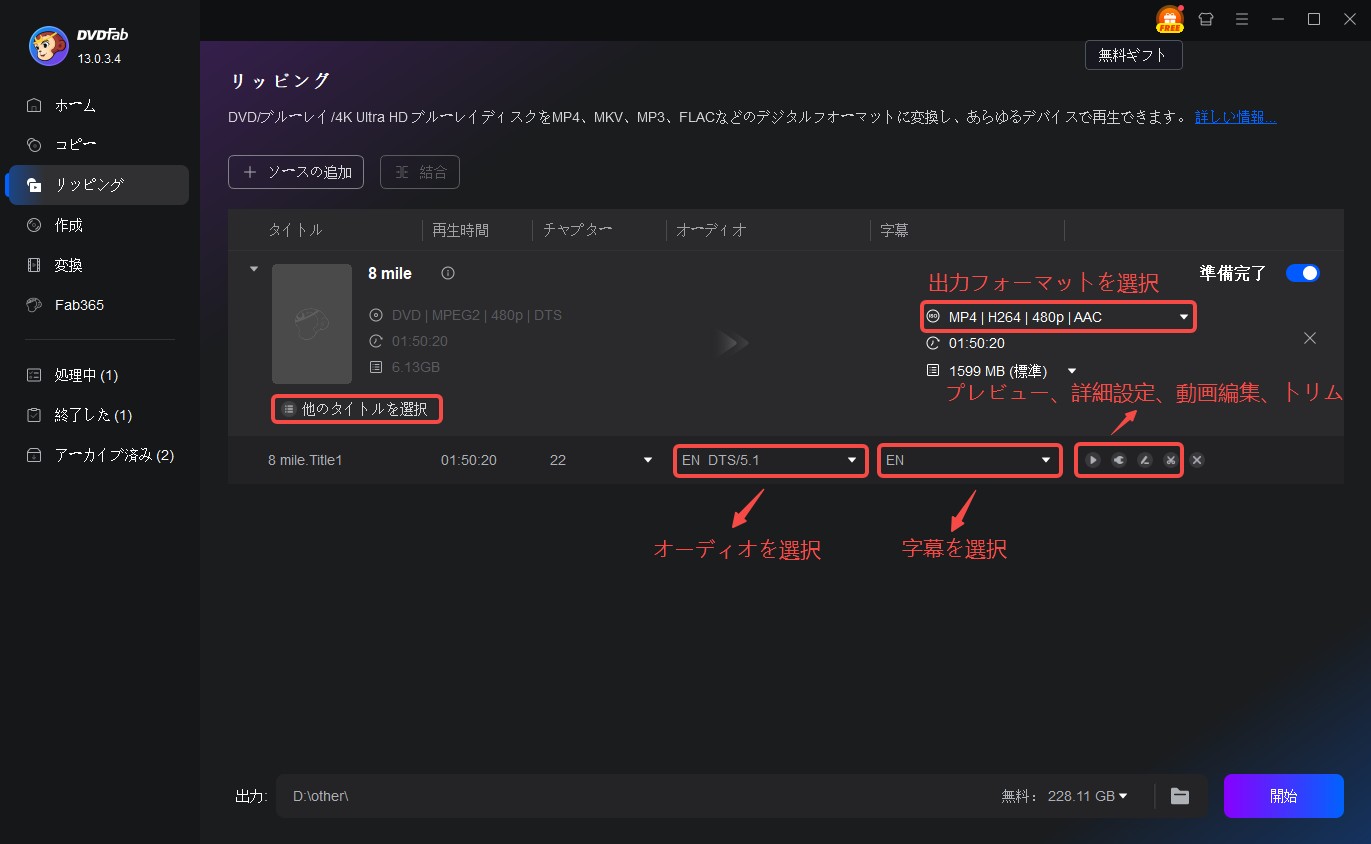
Task: Preview 8 mile.Title1 with play icon
Action: 1093,460
